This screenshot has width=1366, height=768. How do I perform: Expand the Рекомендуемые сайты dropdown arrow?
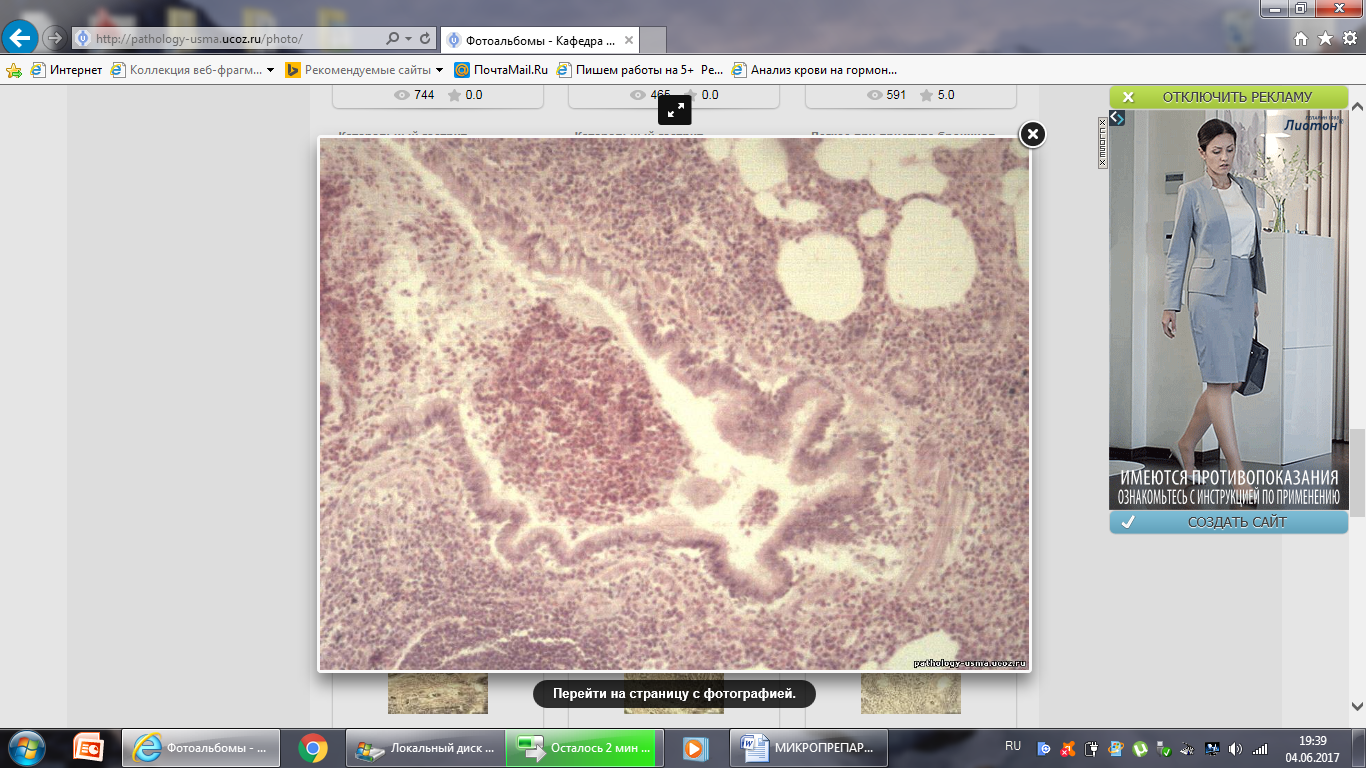[439, 70]
